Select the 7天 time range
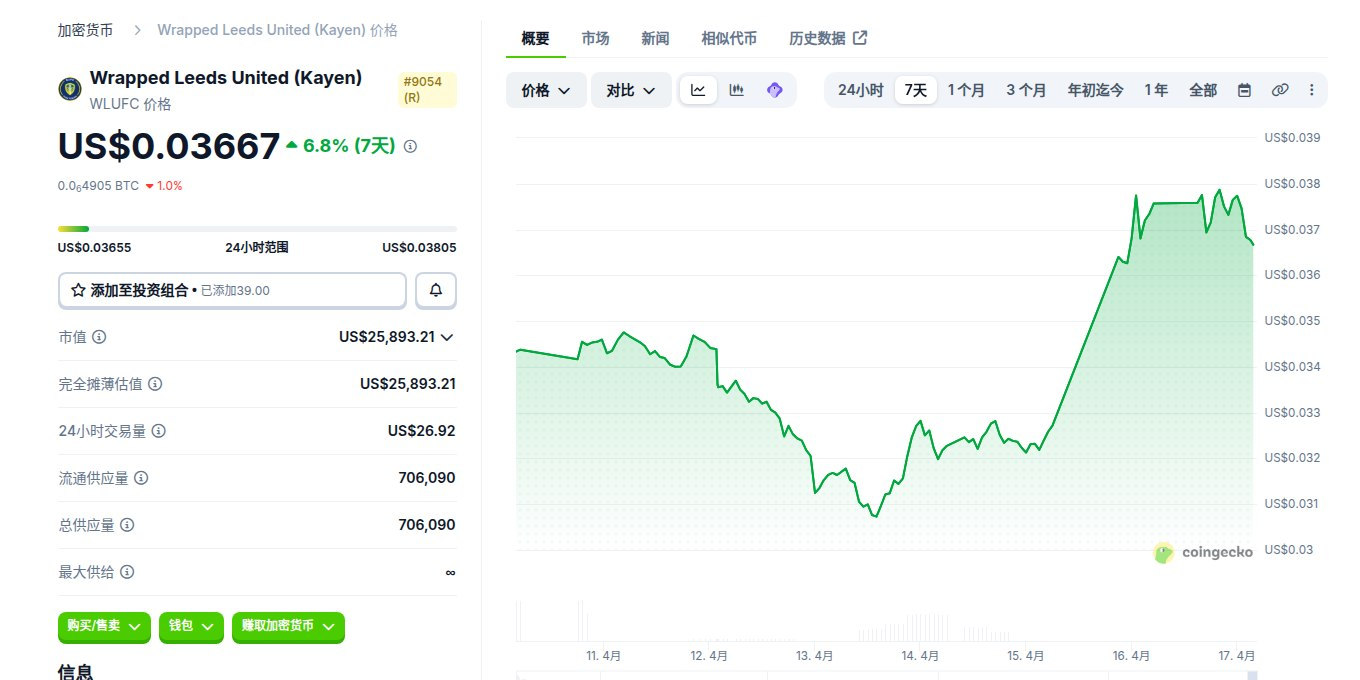 point(916,90)
